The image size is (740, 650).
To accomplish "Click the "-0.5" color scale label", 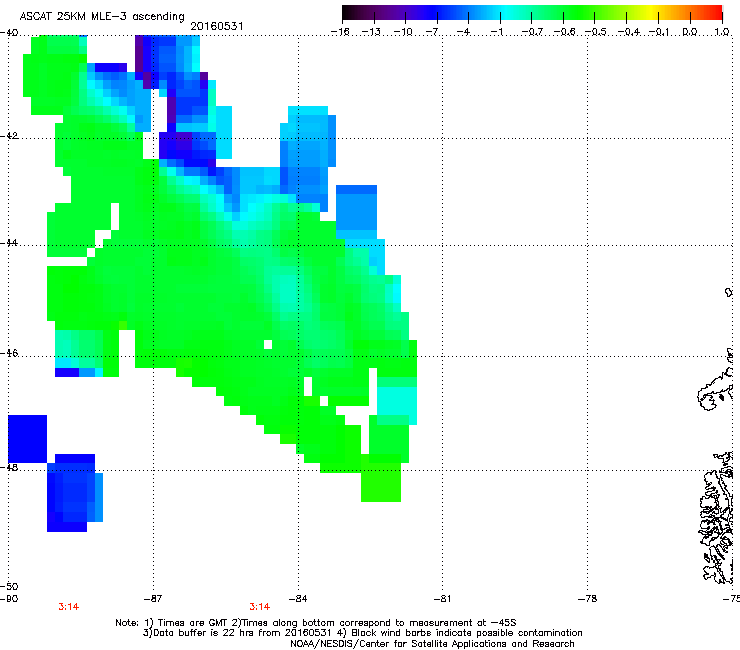I will 596,32.
